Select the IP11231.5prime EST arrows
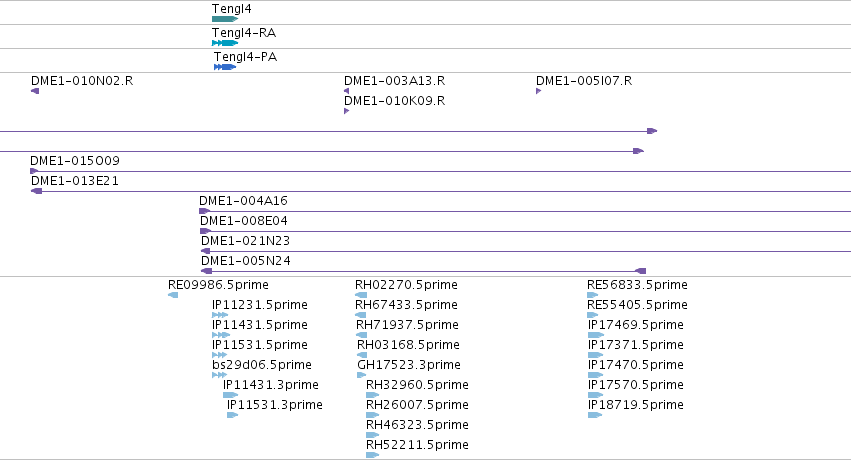This screenshot has height=460, width=851. (220, 315)
